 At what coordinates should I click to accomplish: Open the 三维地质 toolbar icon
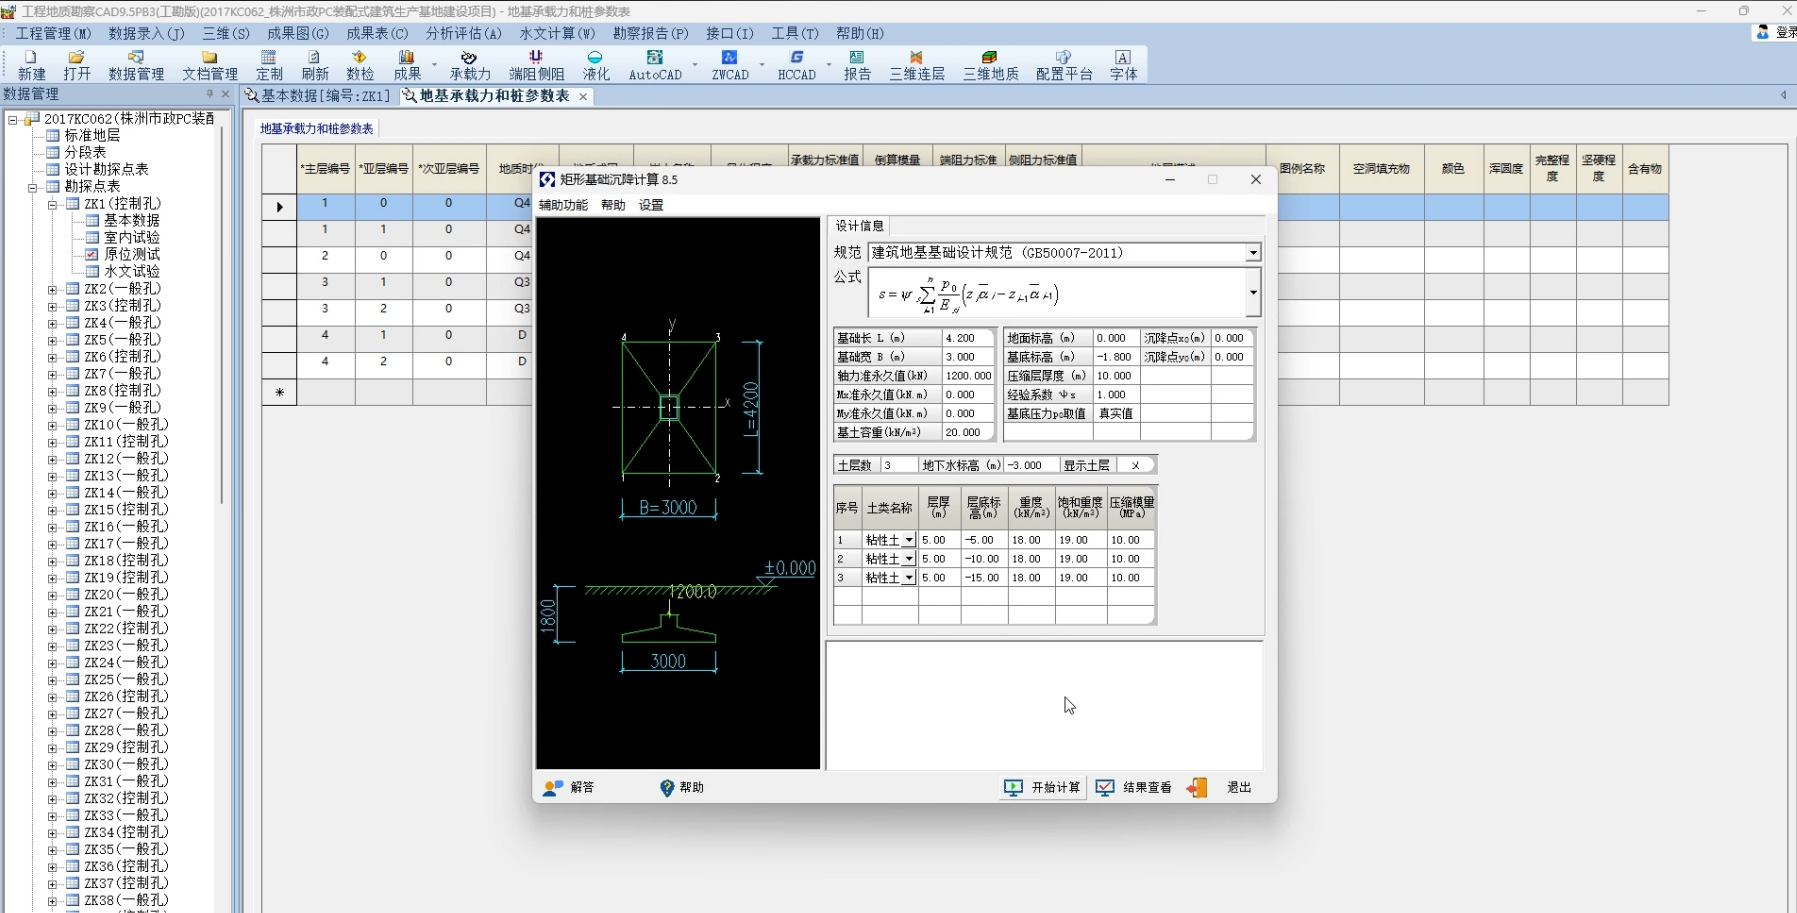pos(990,64)
